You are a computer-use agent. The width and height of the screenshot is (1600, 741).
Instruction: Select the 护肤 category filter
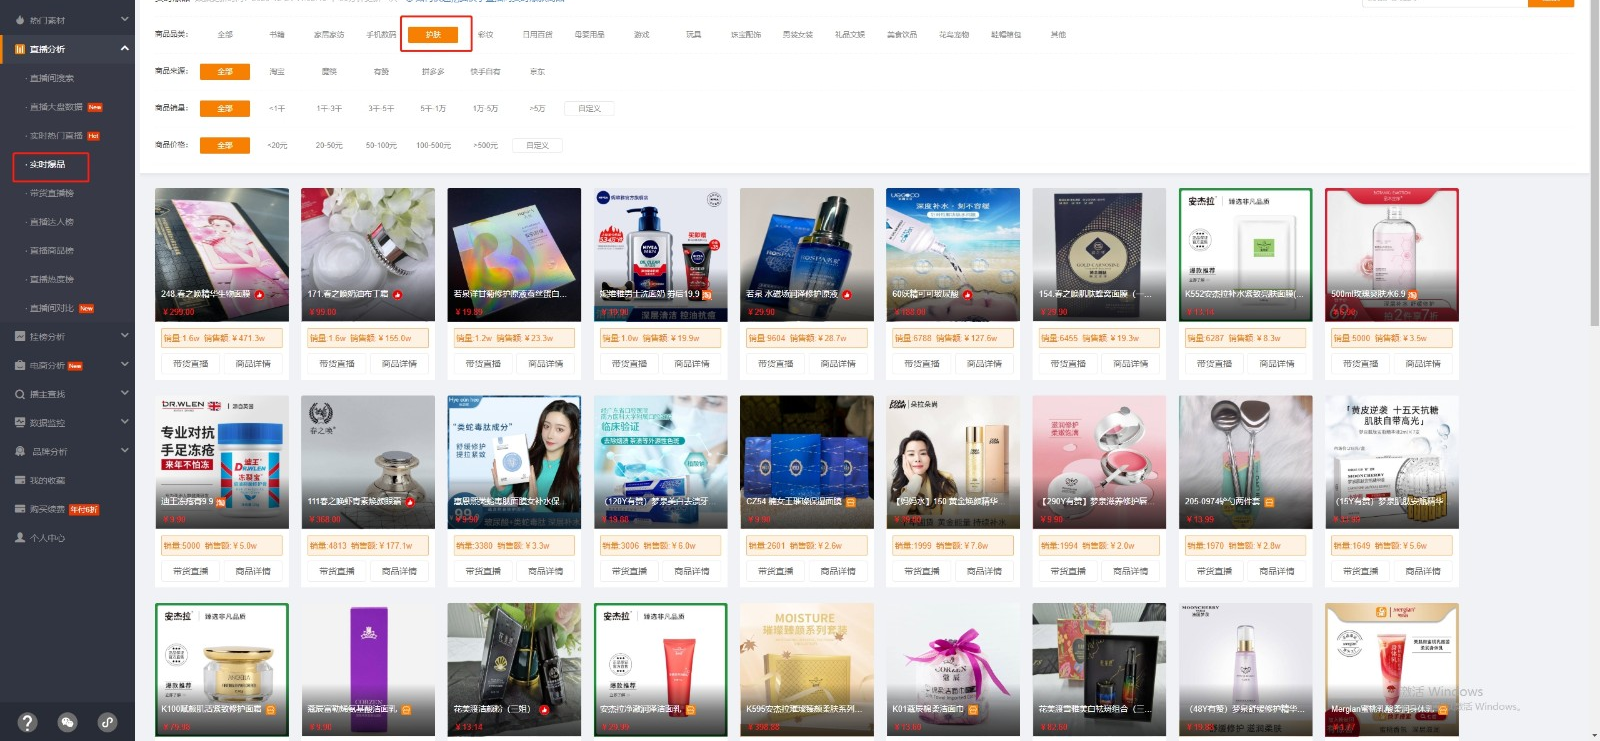433,34
